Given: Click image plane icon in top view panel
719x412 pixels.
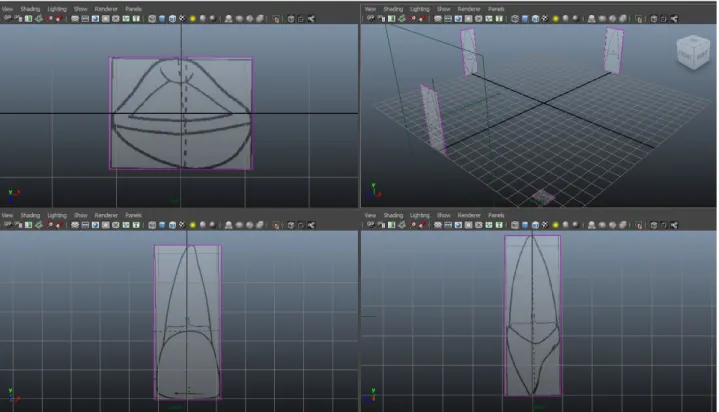Looking at the screenshot, I should click(39, 19).
